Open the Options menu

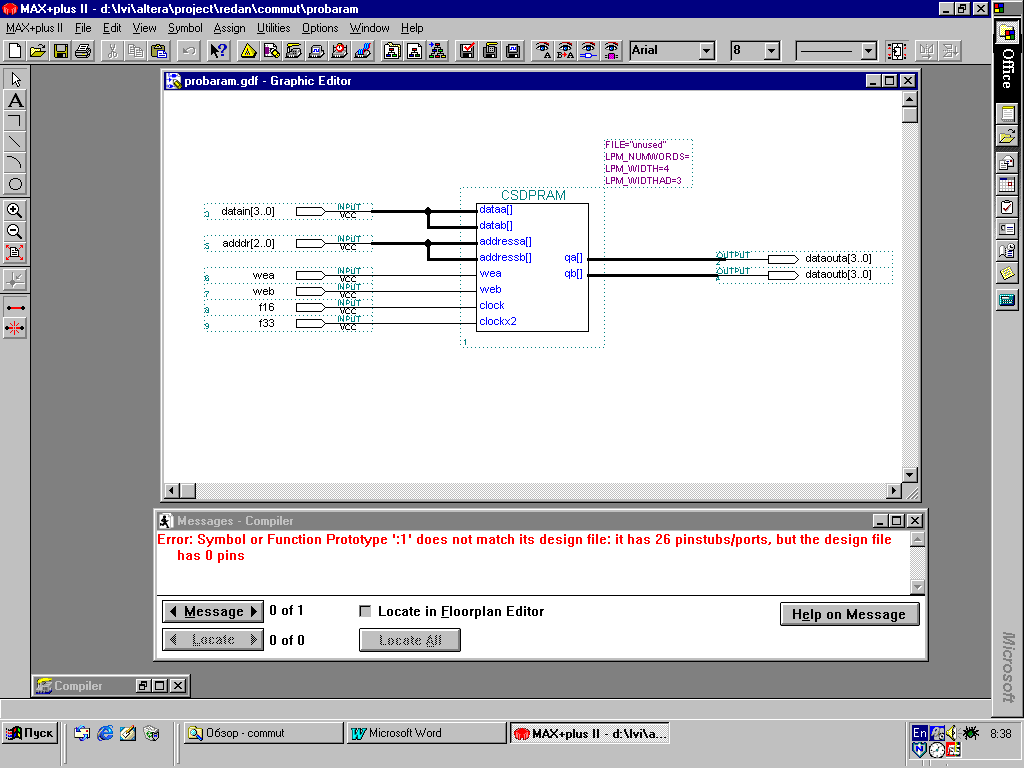(x=320, y=28)
